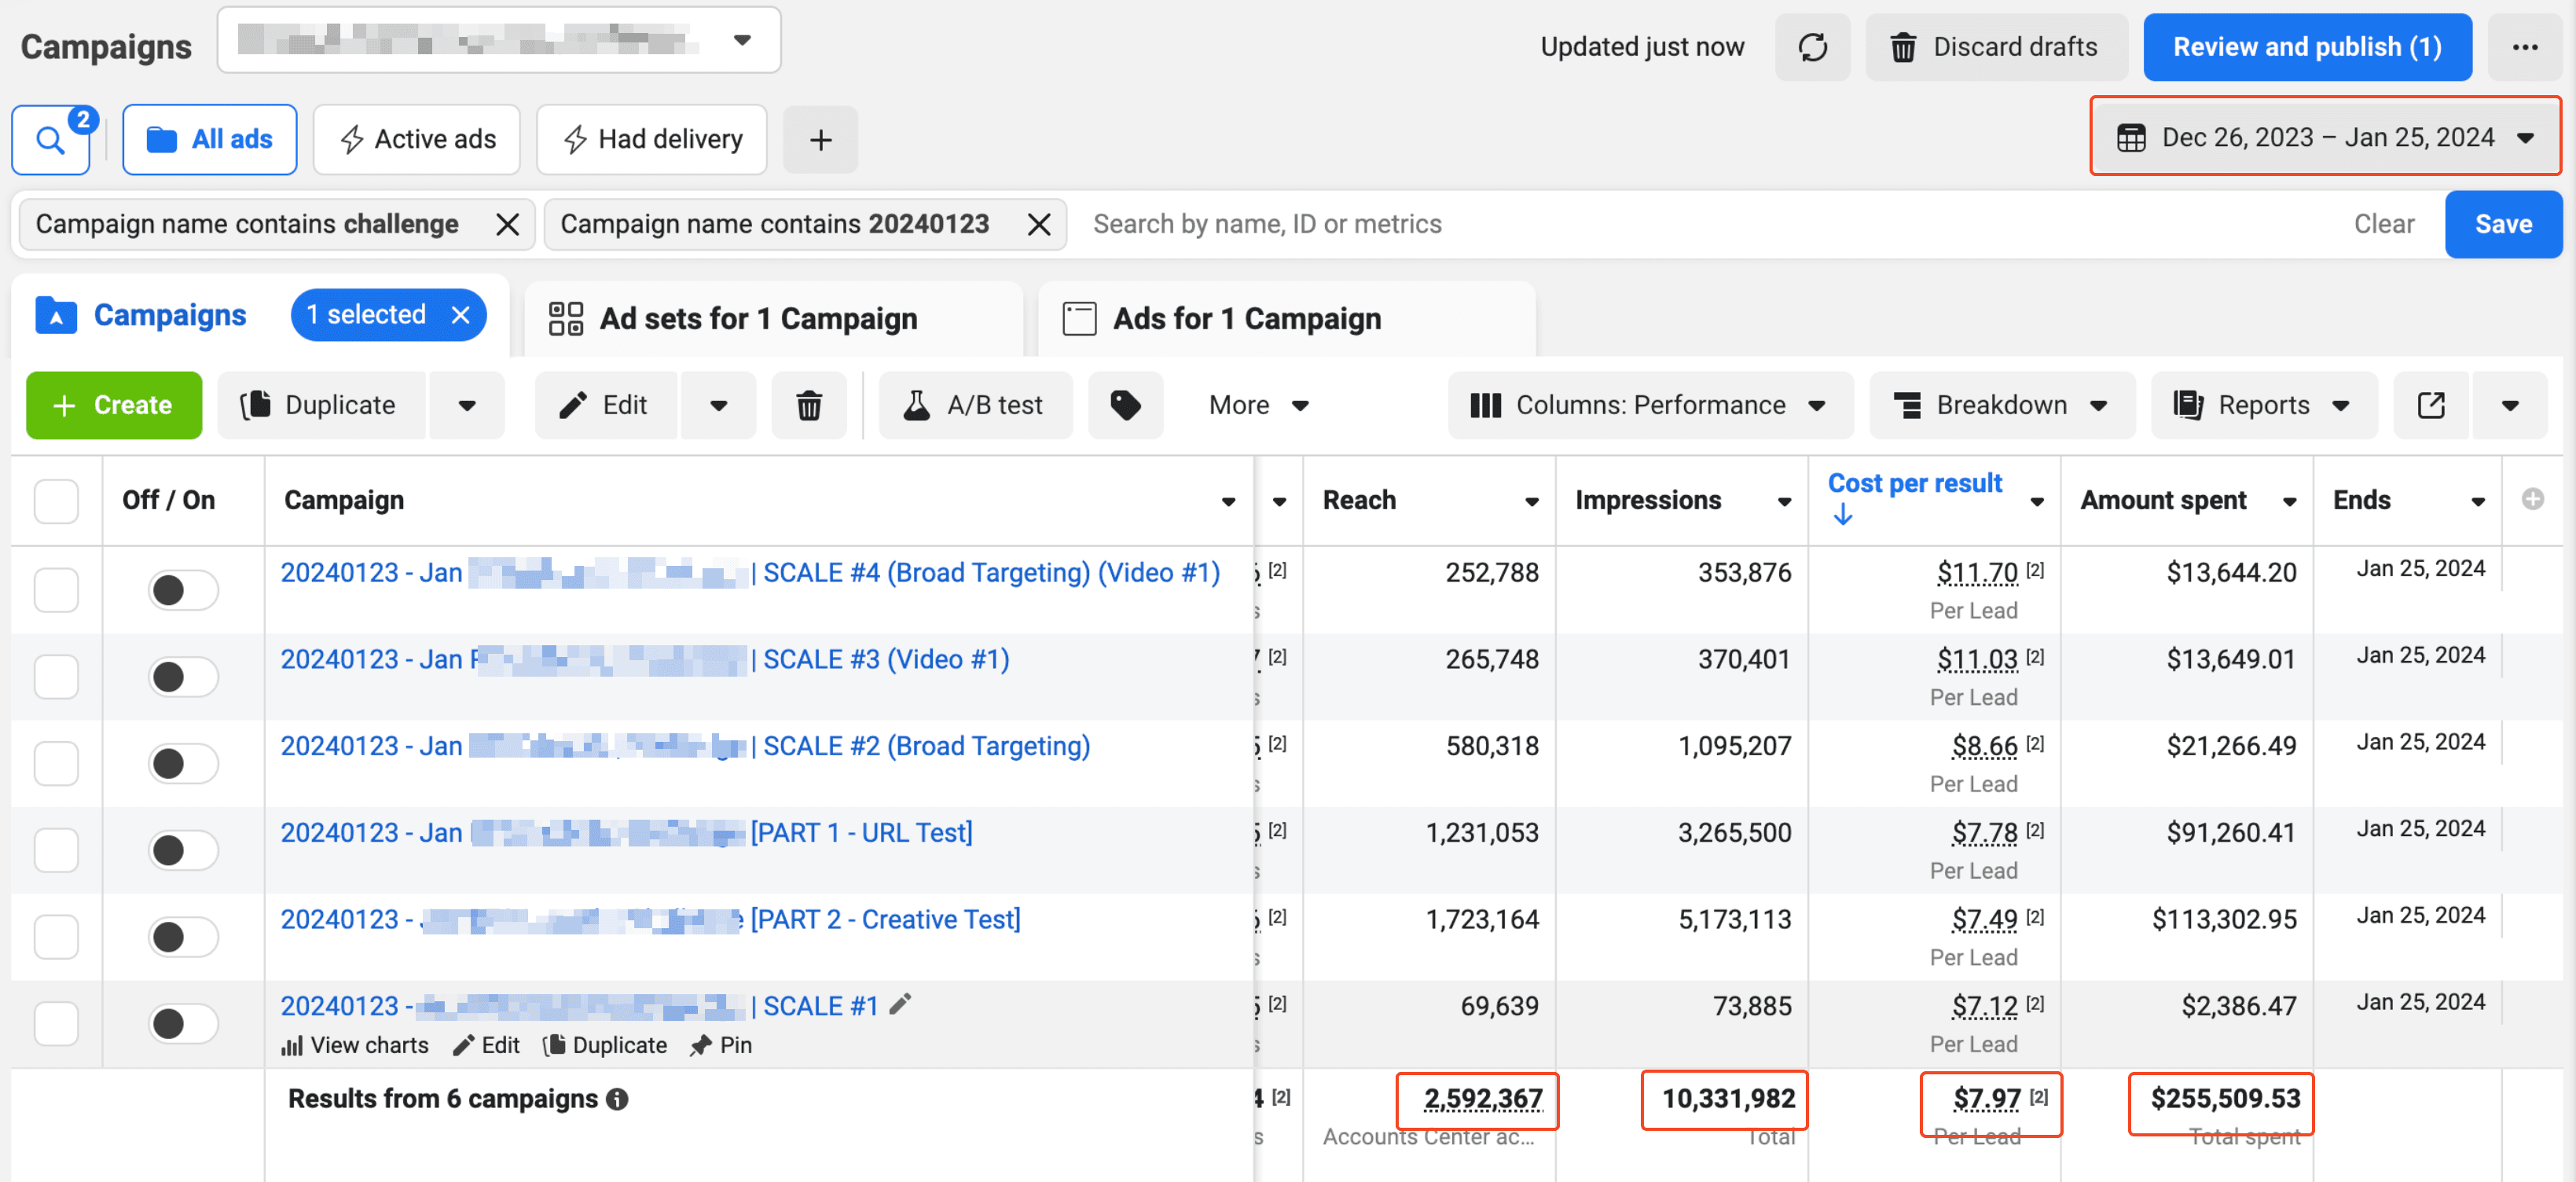Check the SCALE #3 (Video #1) campaign checkbox
Image resolution: width=2576 pixels, height=1182 pixels.
point(56,677)
